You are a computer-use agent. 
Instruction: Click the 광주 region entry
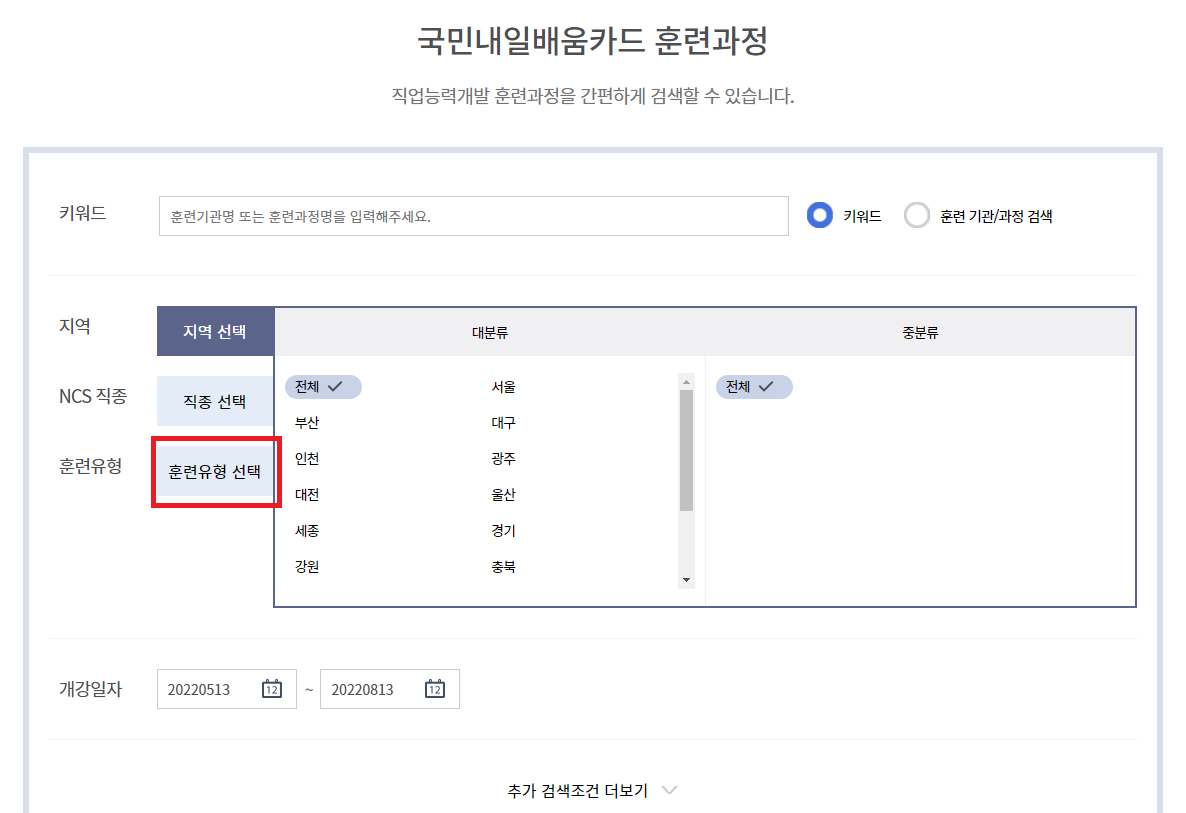(x=504, y=458)
